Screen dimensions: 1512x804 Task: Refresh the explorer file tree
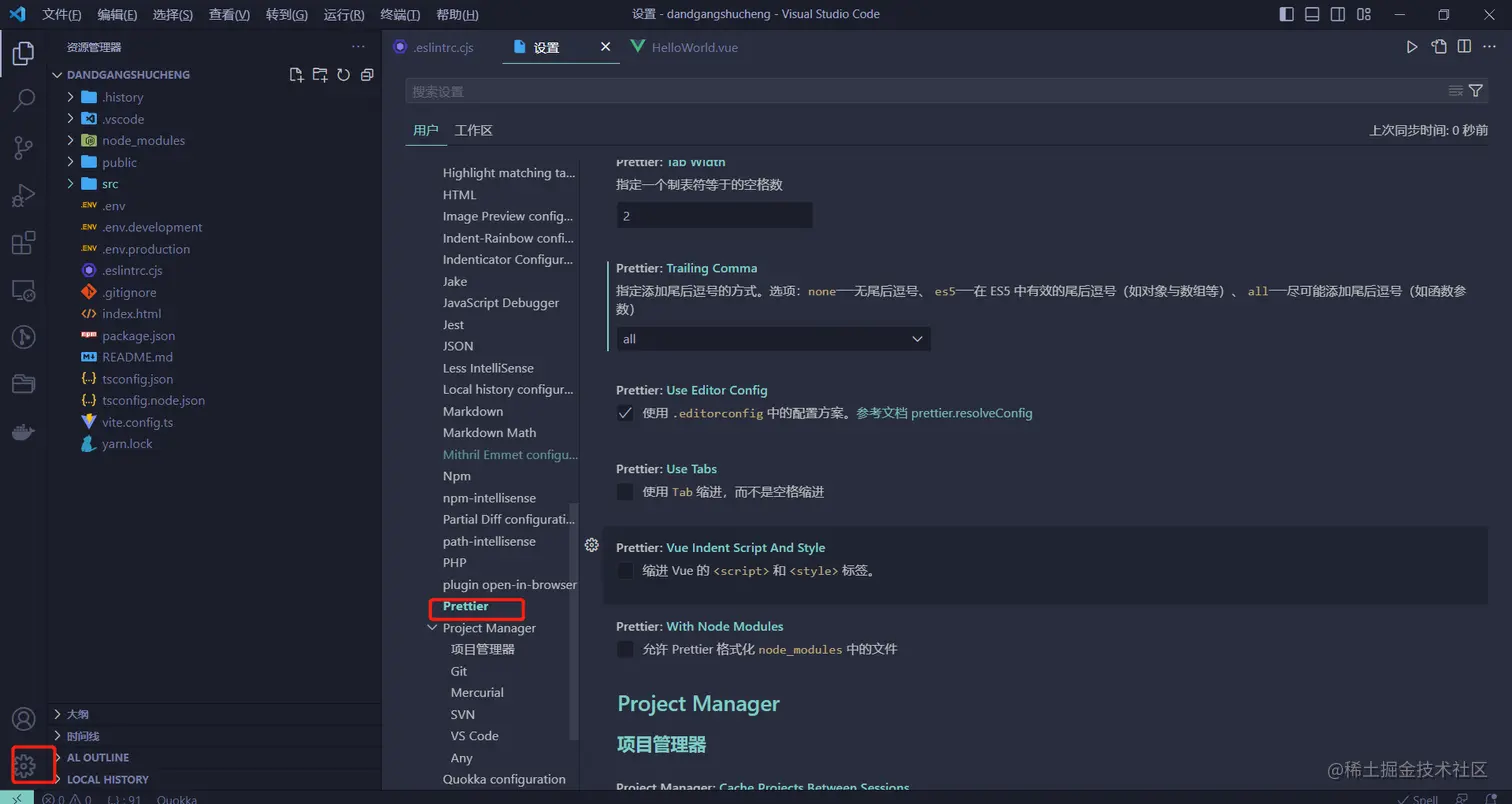click(343, 74)
